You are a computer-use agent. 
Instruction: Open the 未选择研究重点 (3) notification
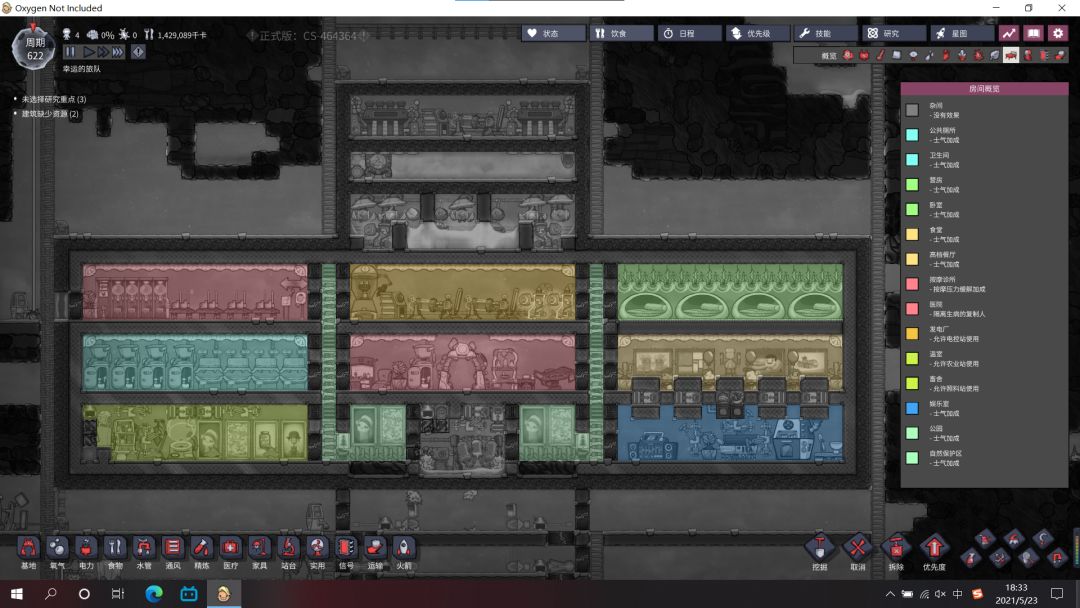pyautogui.click(x=53, y=99)
